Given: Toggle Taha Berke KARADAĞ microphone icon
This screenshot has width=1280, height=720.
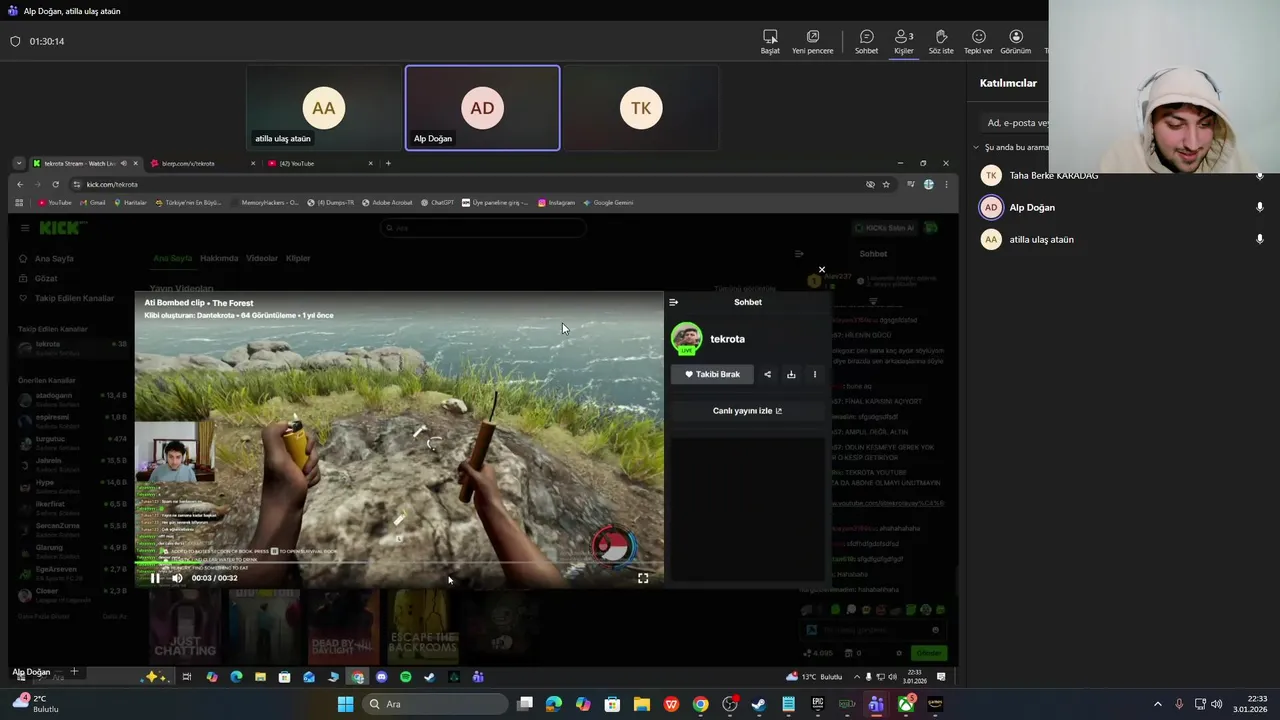Looking at the screenshot, I should pos(1260,176).
